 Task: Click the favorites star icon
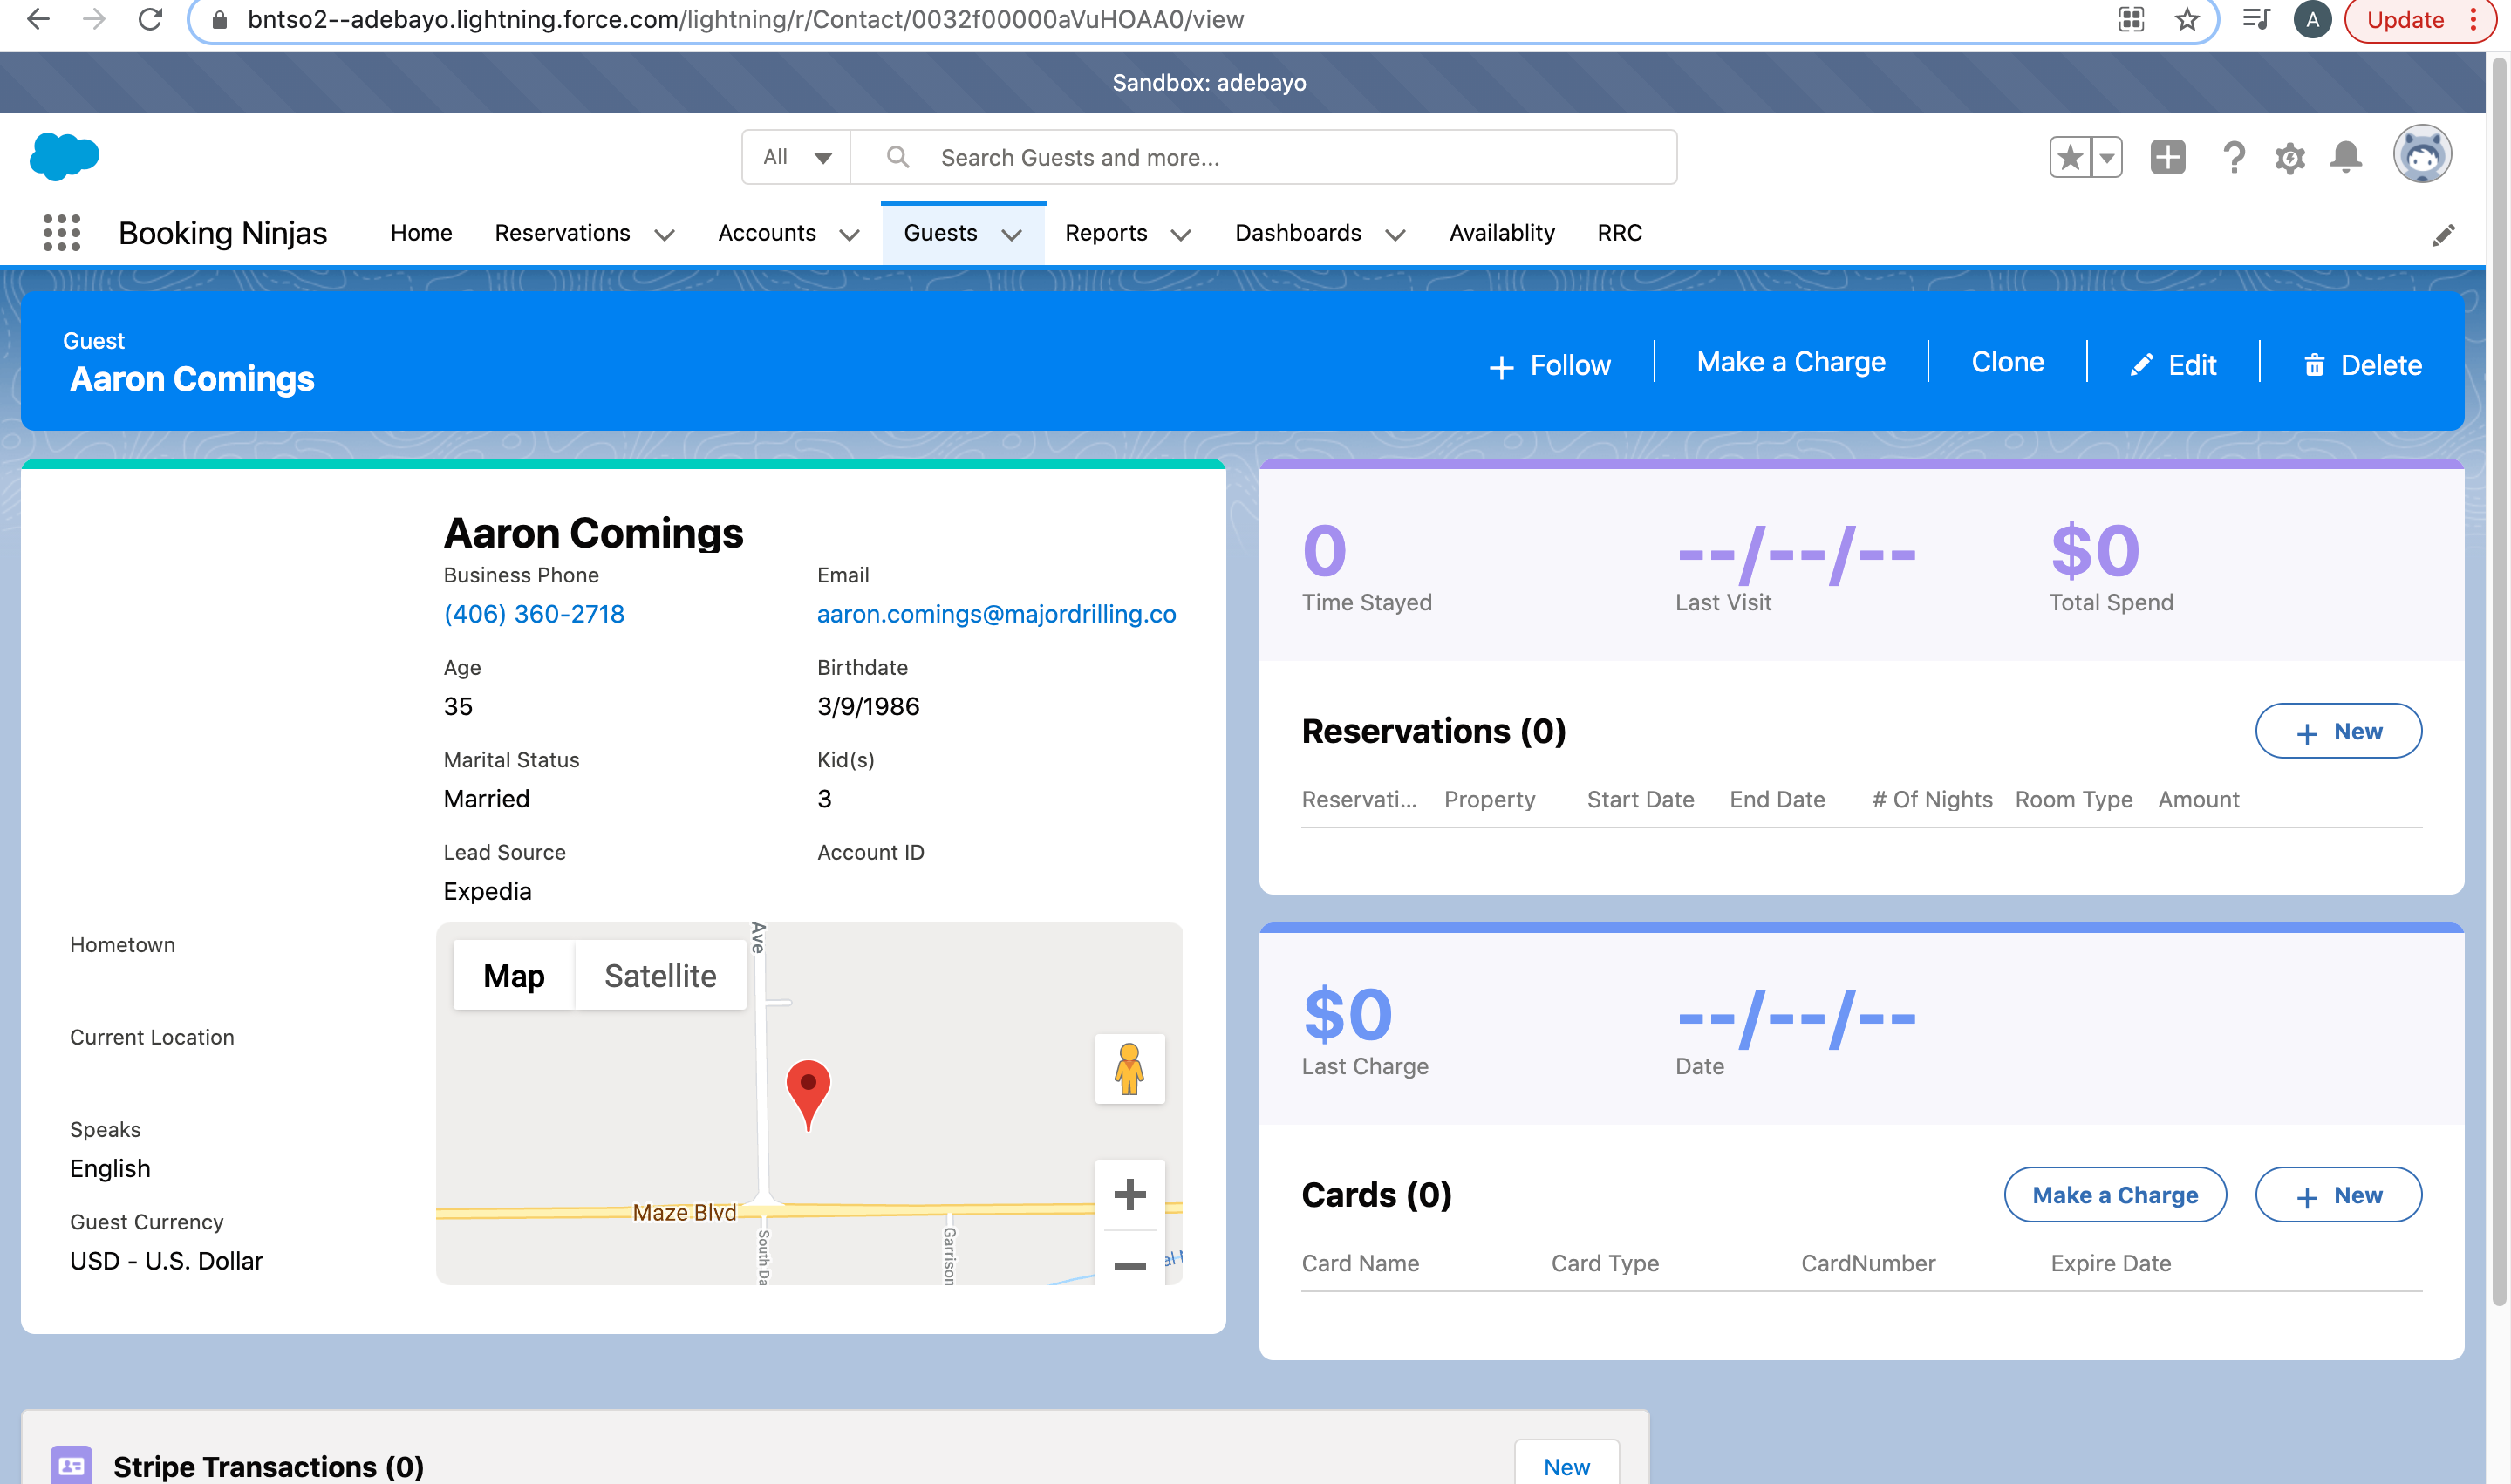(2070, 157)
